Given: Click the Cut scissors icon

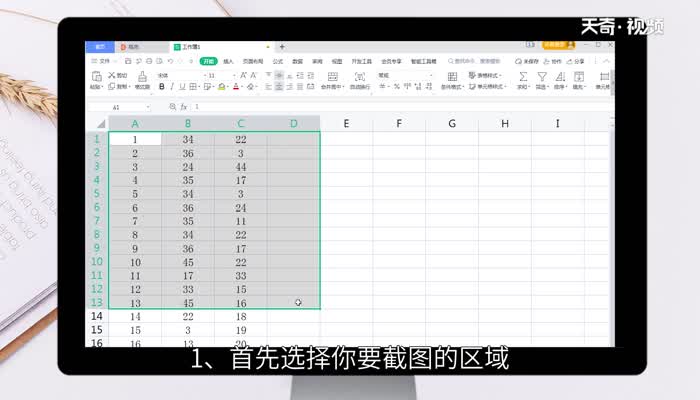Looking at the screenshot, I should point(112,75).
